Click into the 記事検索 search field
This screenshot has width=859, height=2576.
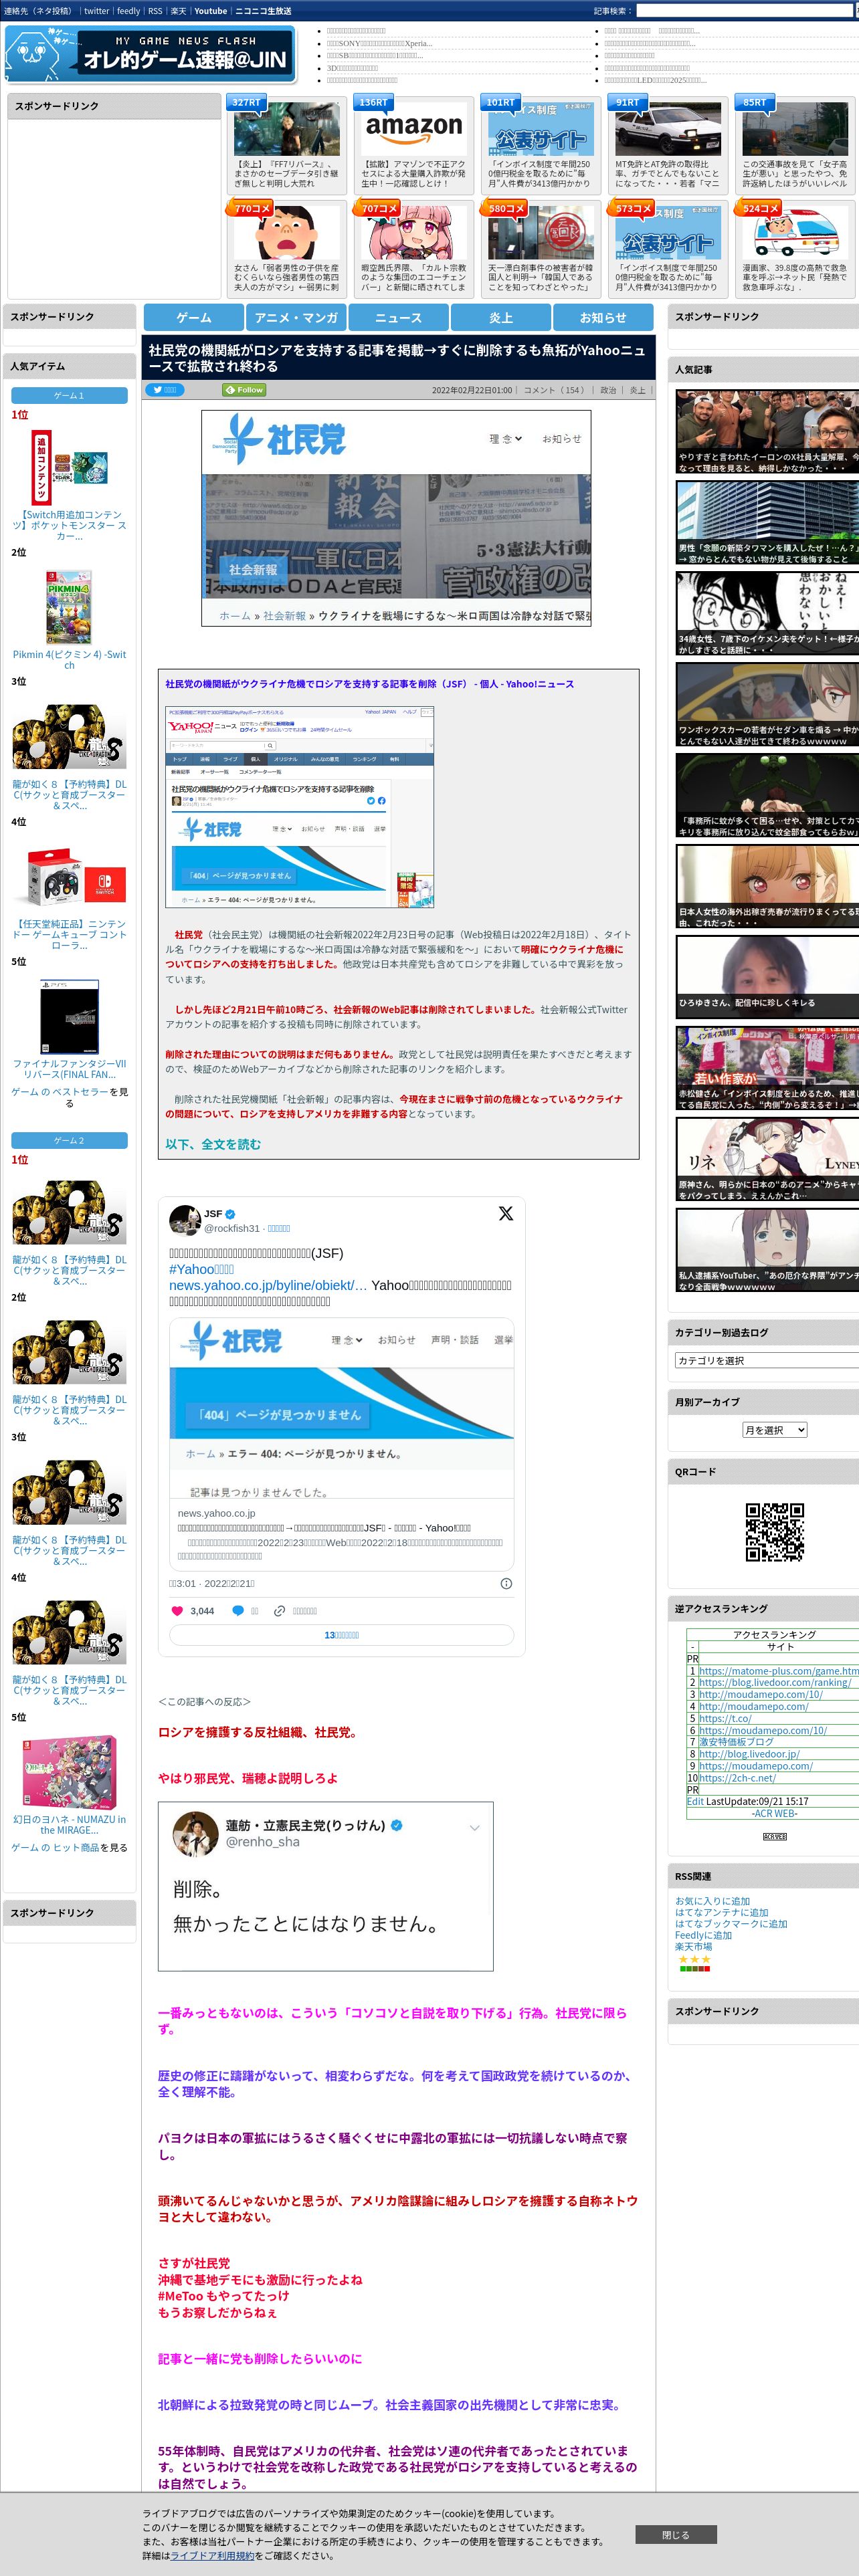point(744,11)
